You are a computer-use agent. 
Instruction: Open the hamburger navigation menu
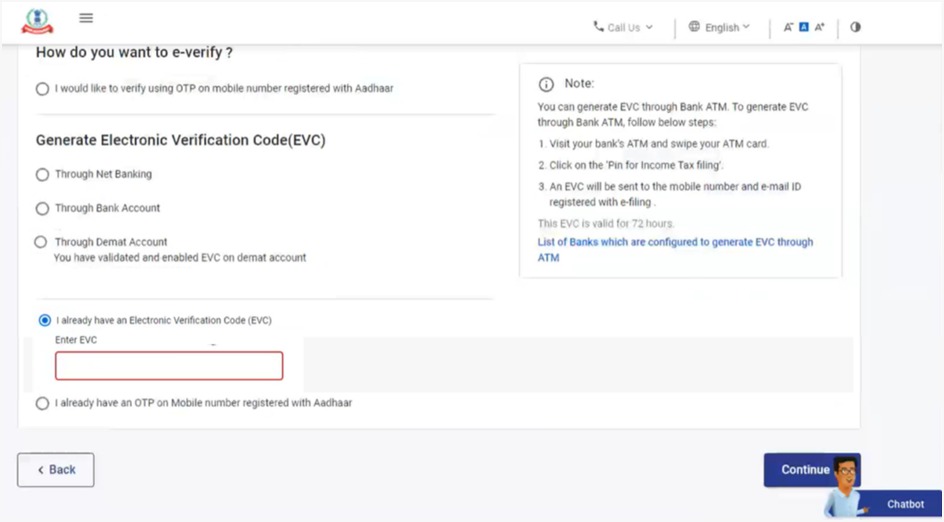(86, 18)
